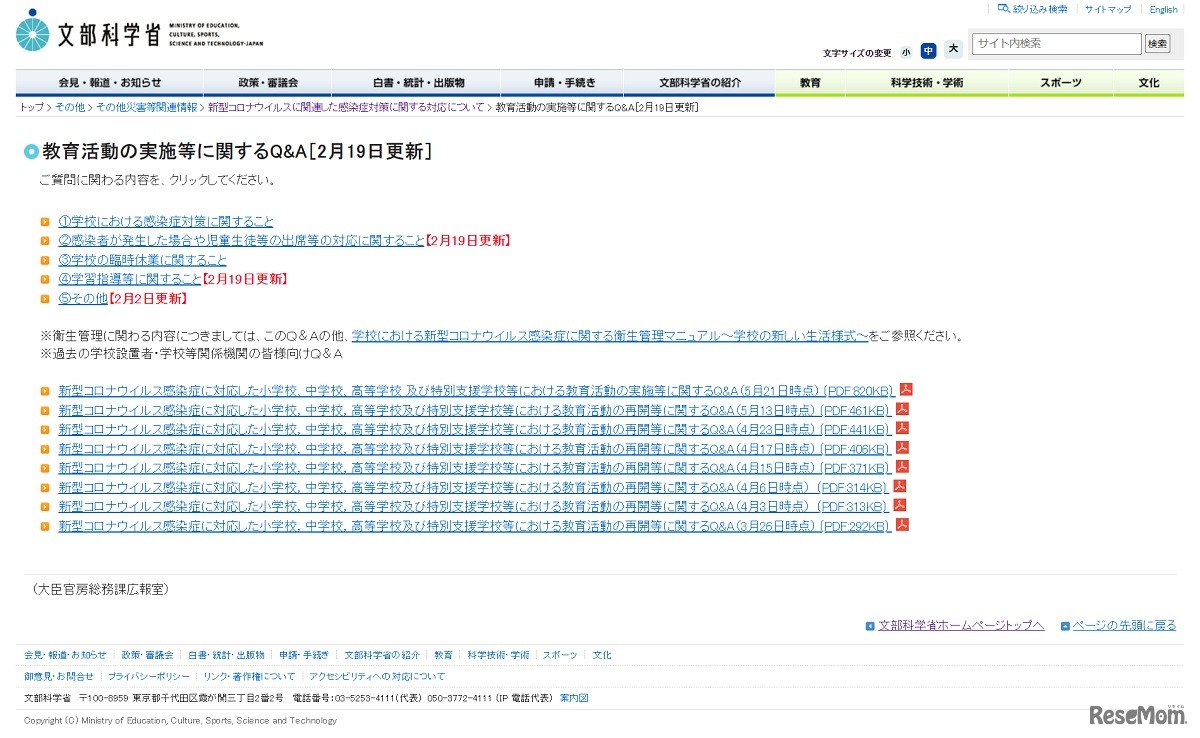Open ②感染者が発生した場合 link
The height and width of the screenshot is (738, 1200).
[x=241, y=240]
